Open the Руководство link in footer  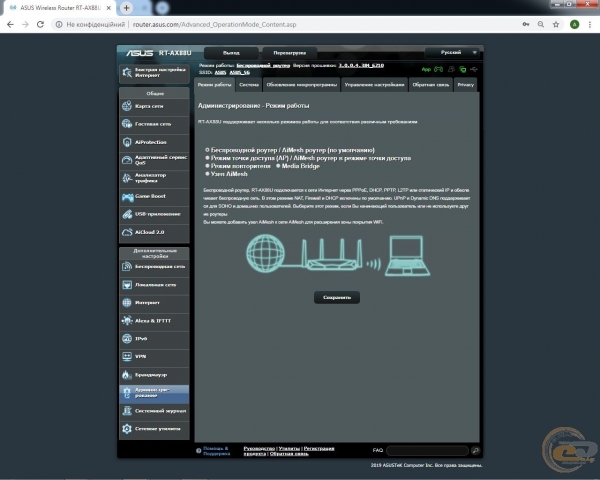(259, 448)
